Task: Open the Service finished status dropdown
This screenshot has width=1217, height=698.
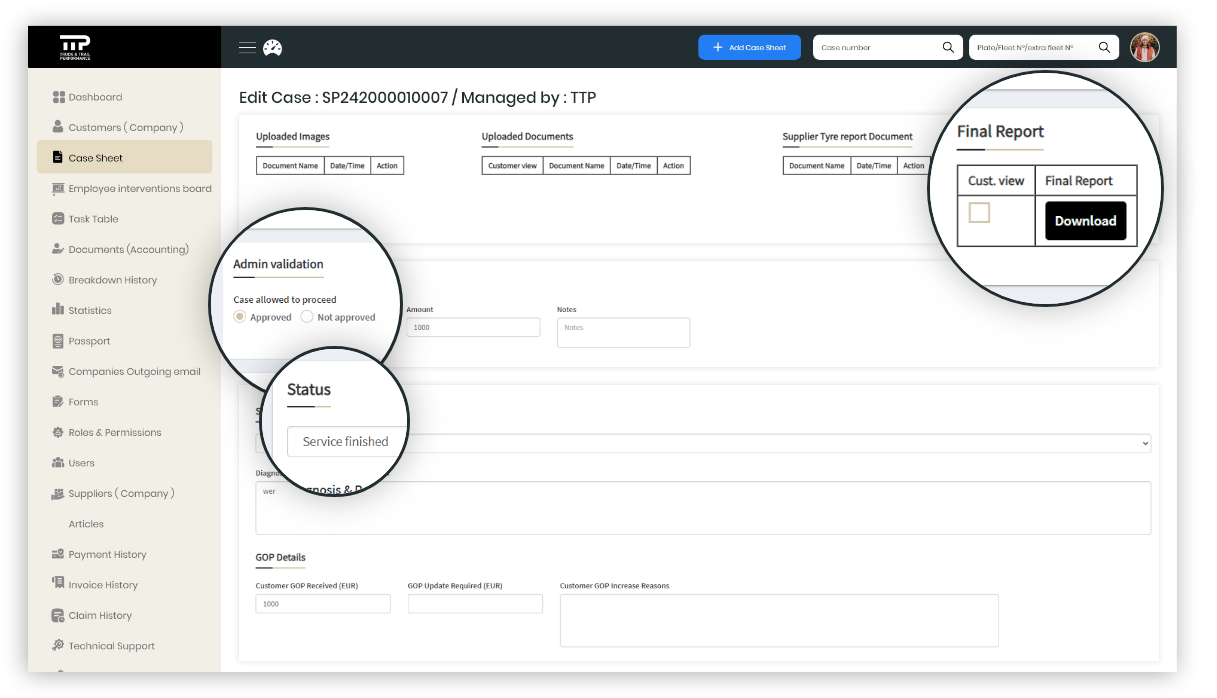Action: 345,441
